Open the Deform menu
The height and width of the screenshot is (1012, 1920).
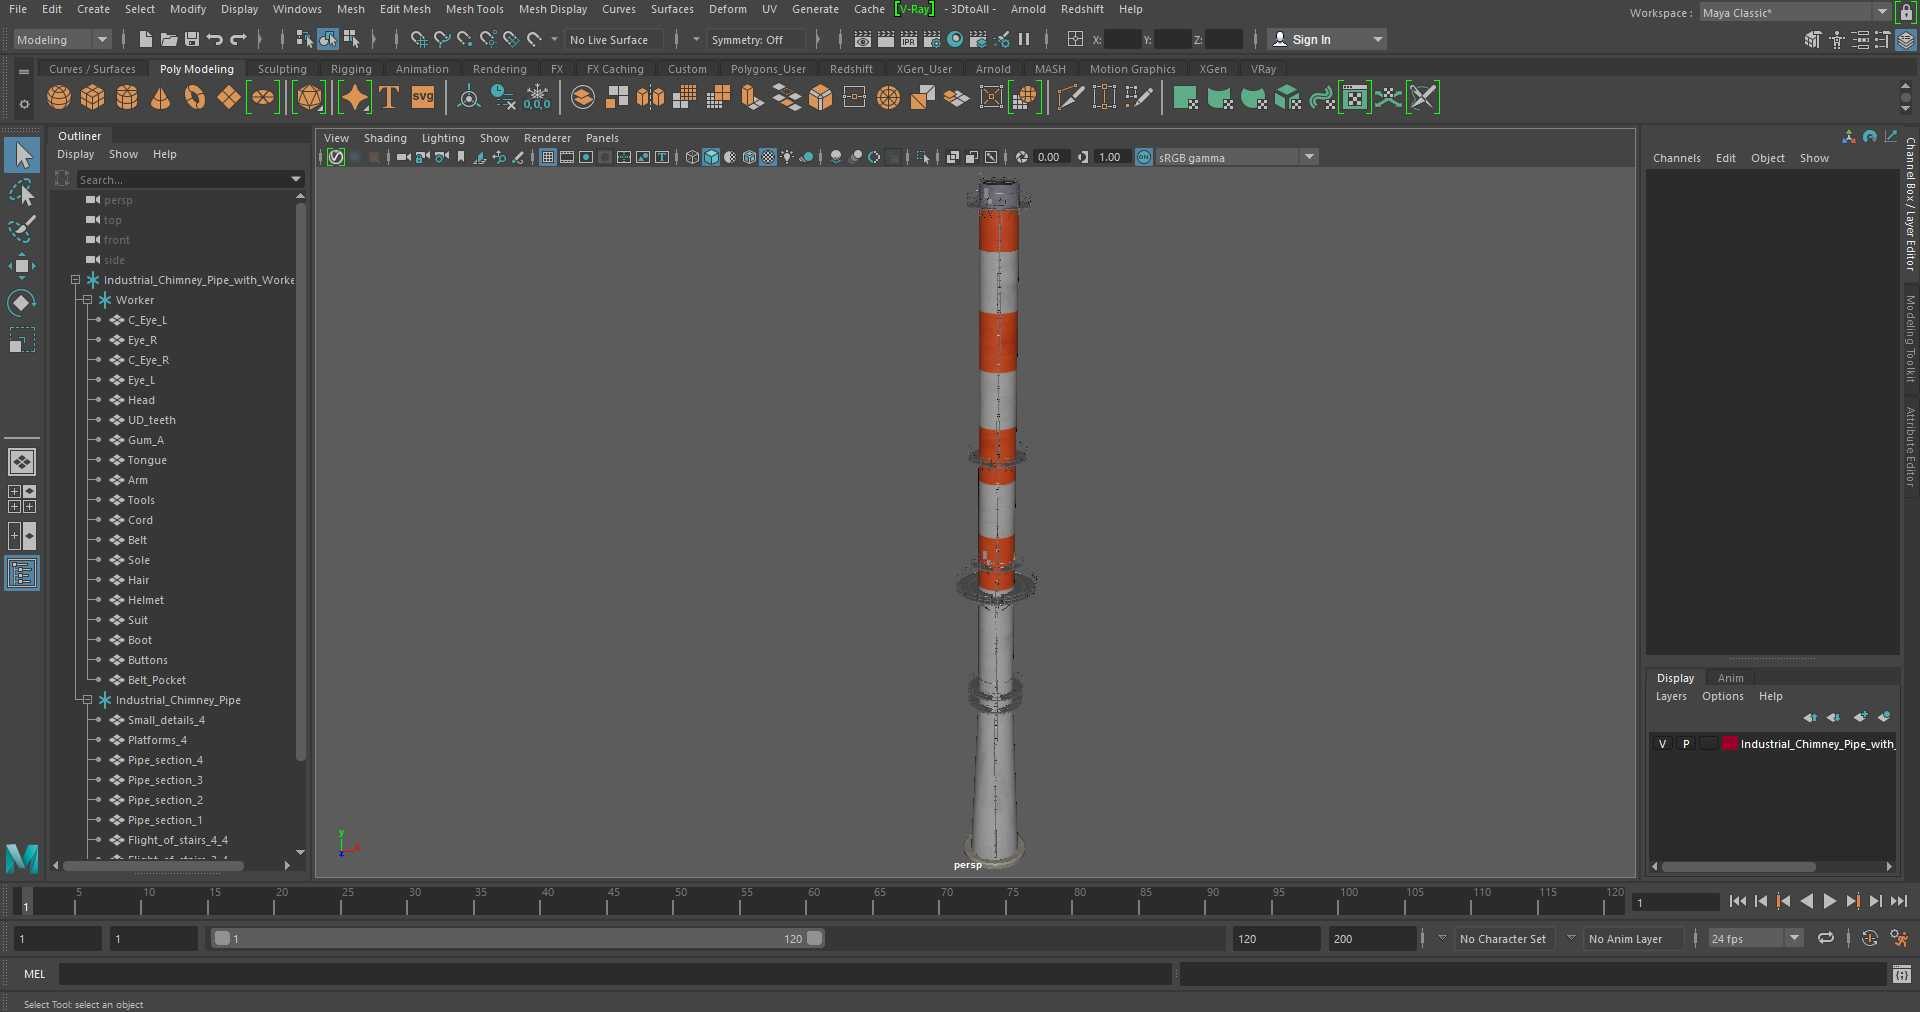(727, 9)
